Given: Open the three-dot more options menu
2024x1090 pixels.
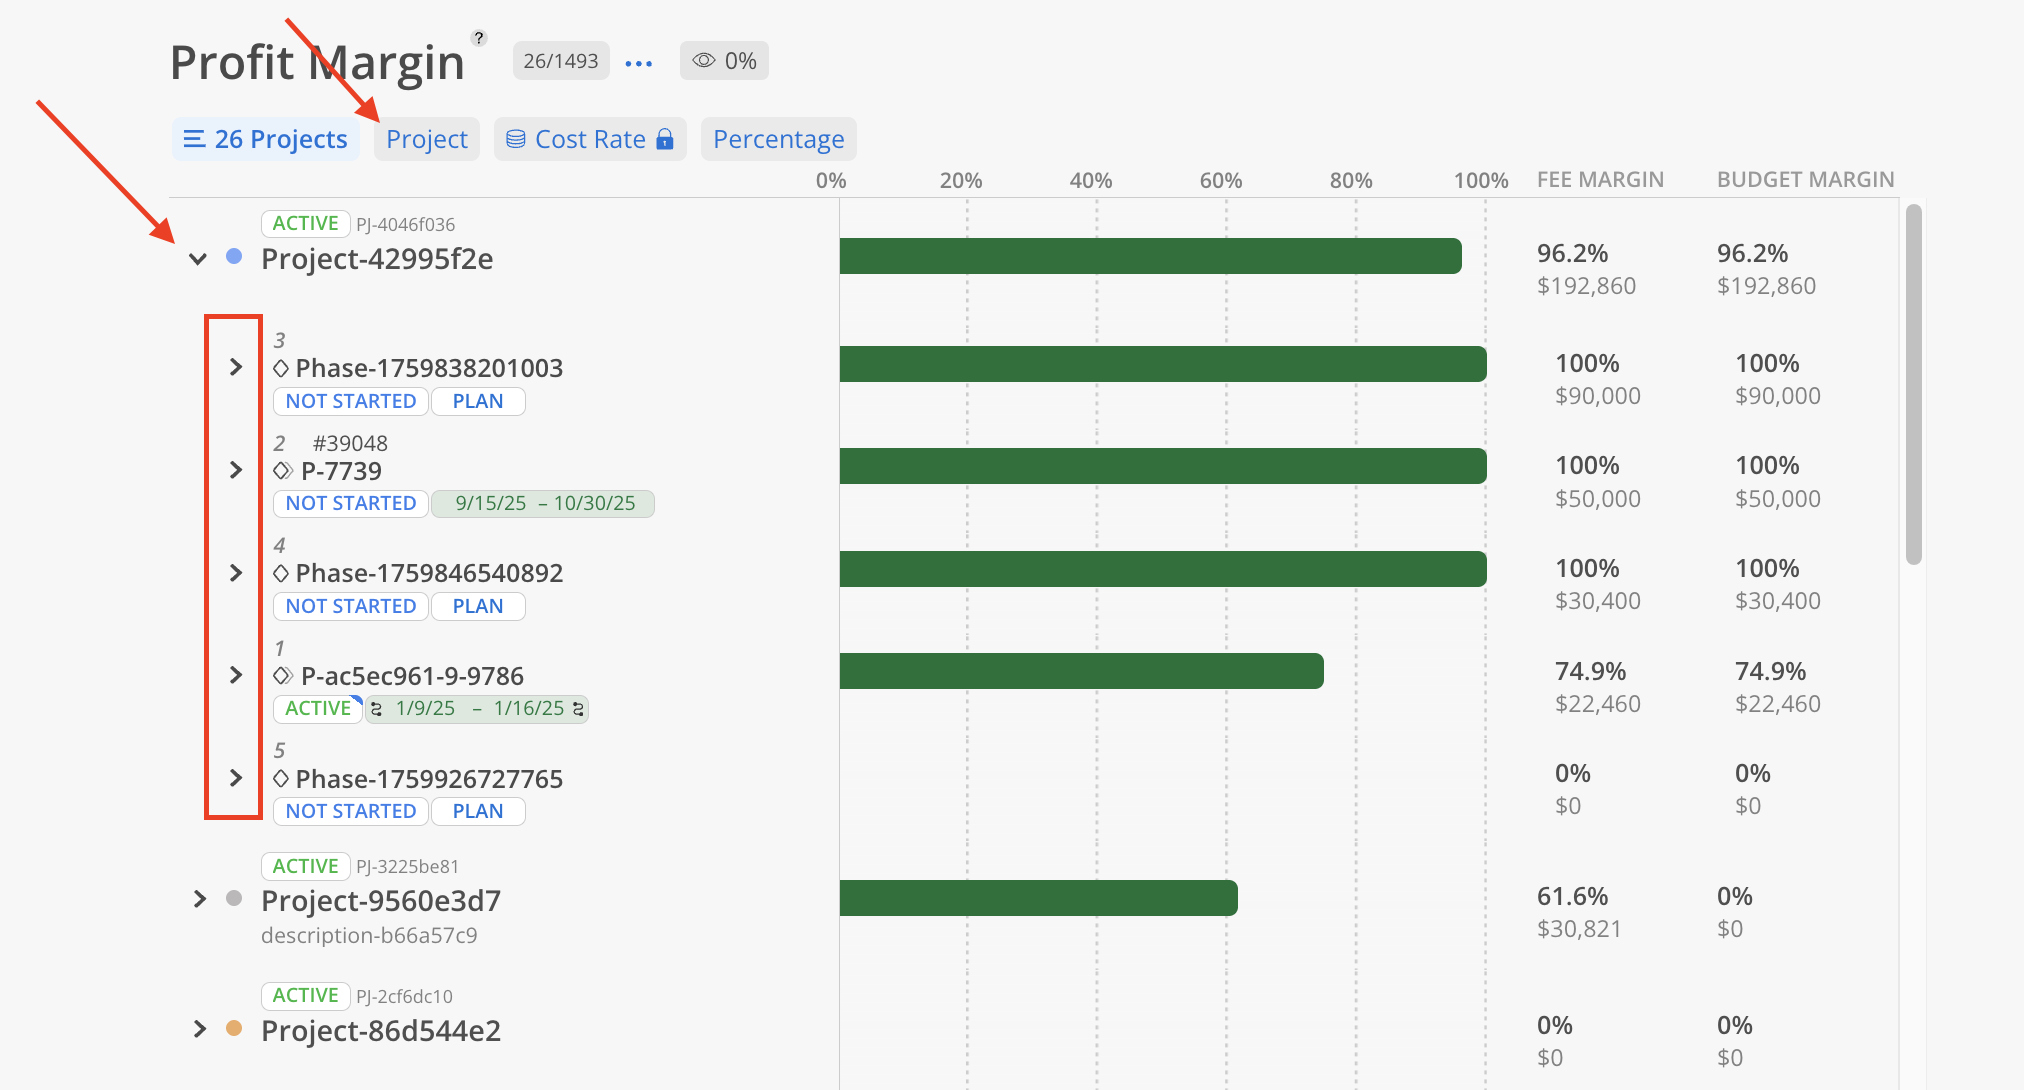Looking at the screenshot, I should tap(638, 63).
